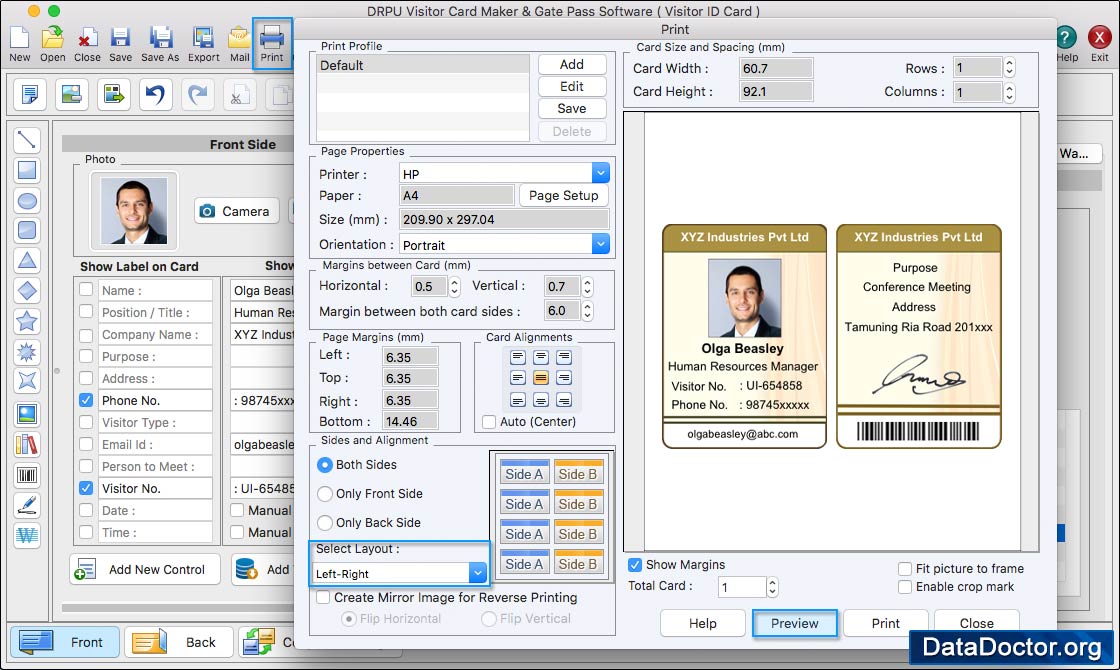Switch to the Back side tab
This screenshot has width=1120, height=670.
pos(179,641)
